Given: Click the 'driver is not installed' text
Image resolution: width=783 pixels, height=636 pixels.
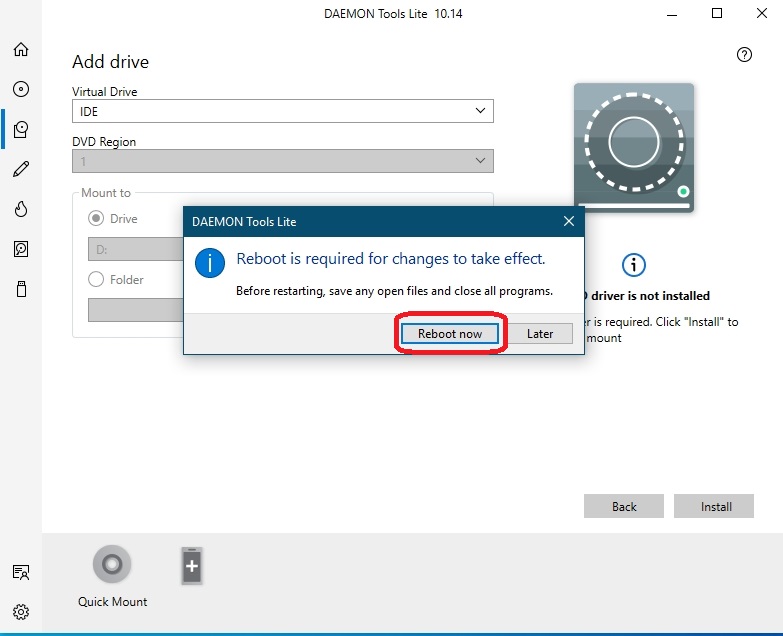Looking at the screenshot, I should [x=650, y=296].
